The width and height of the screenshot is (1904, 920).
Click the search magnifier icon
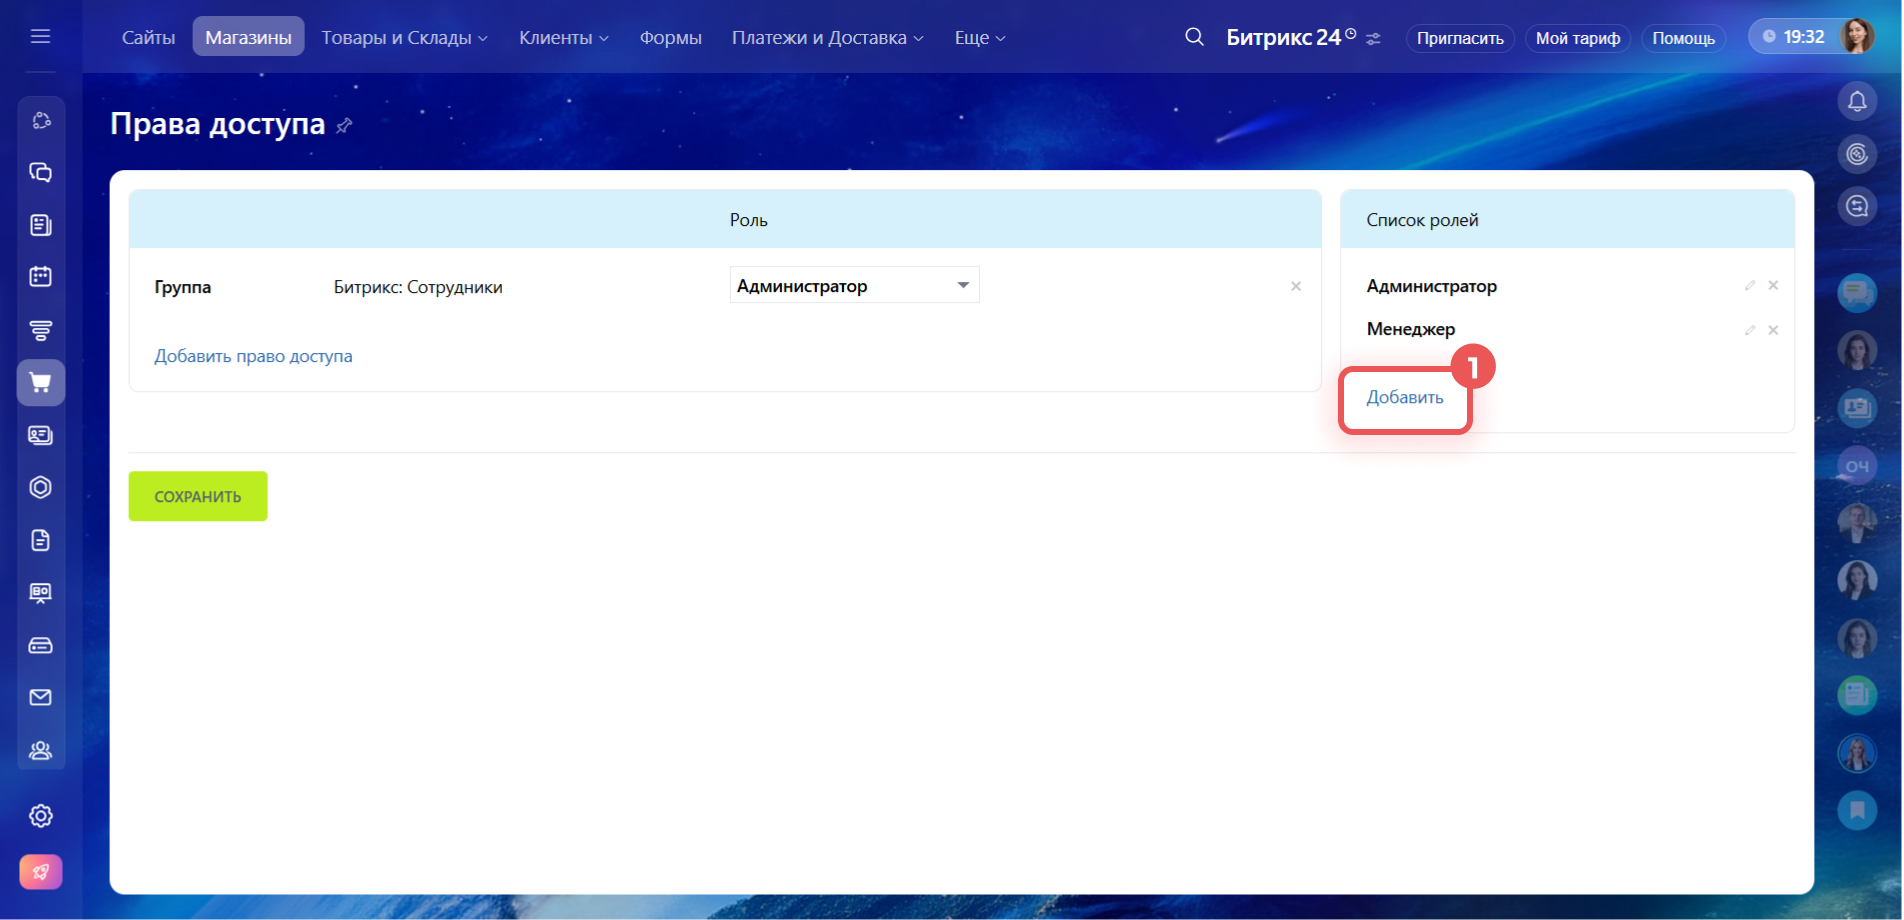pos(1194,37)
